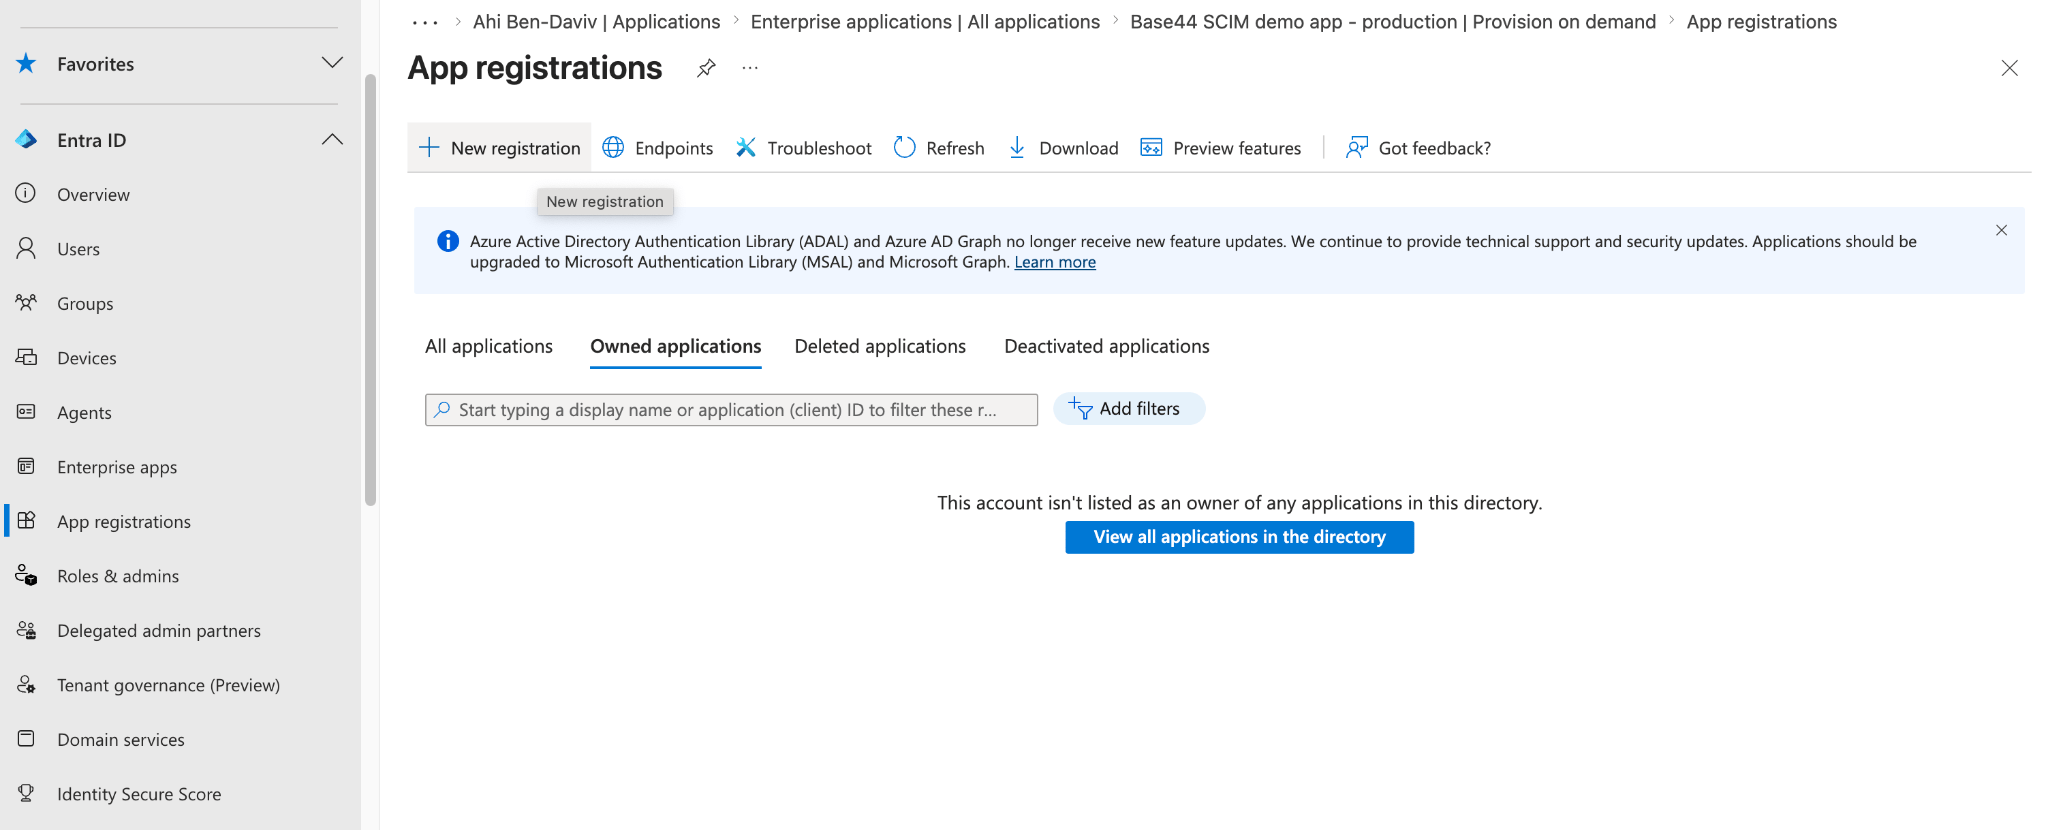The image size is (2048, 830).
Task: Open the Deactivated applications tab
Action: 1107,346
